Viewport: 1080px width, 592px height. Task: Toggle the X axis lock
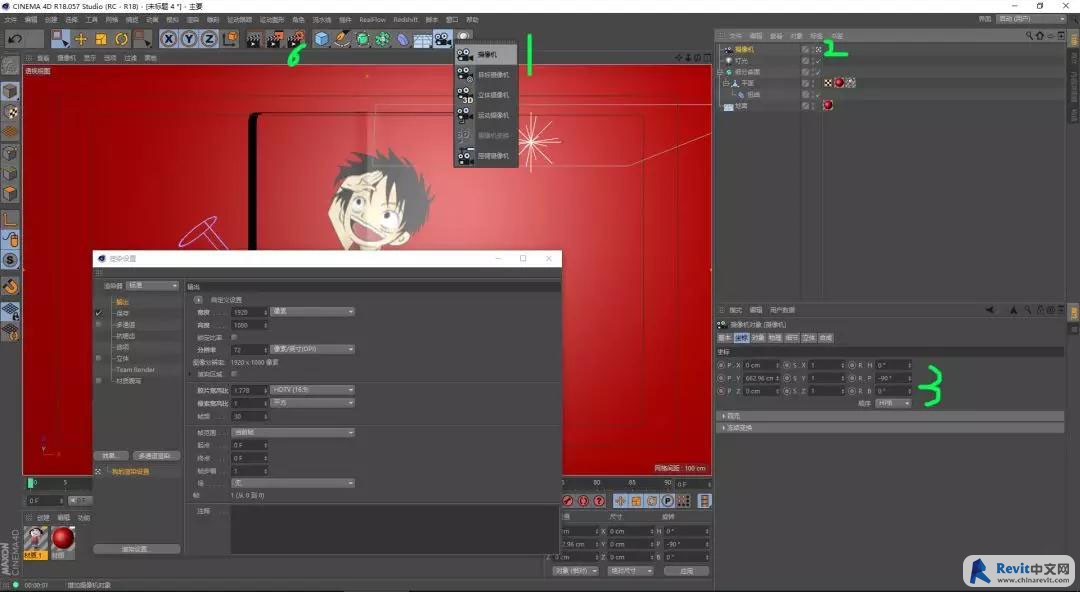(168, 39)
